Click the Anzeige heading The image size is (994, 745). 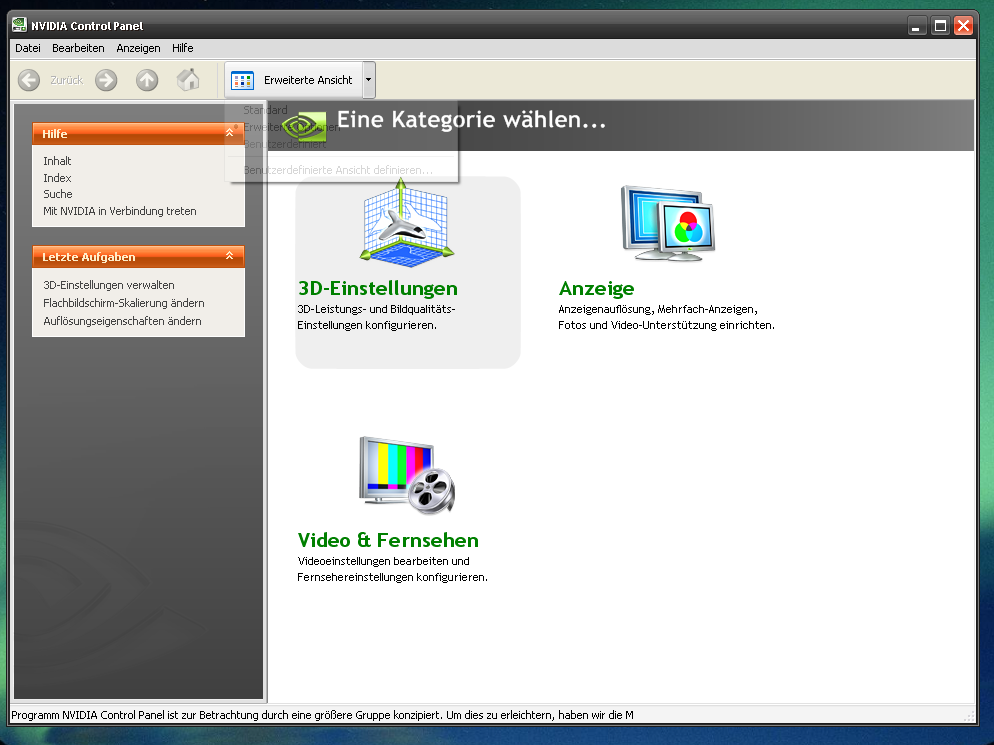coord(597,288)
